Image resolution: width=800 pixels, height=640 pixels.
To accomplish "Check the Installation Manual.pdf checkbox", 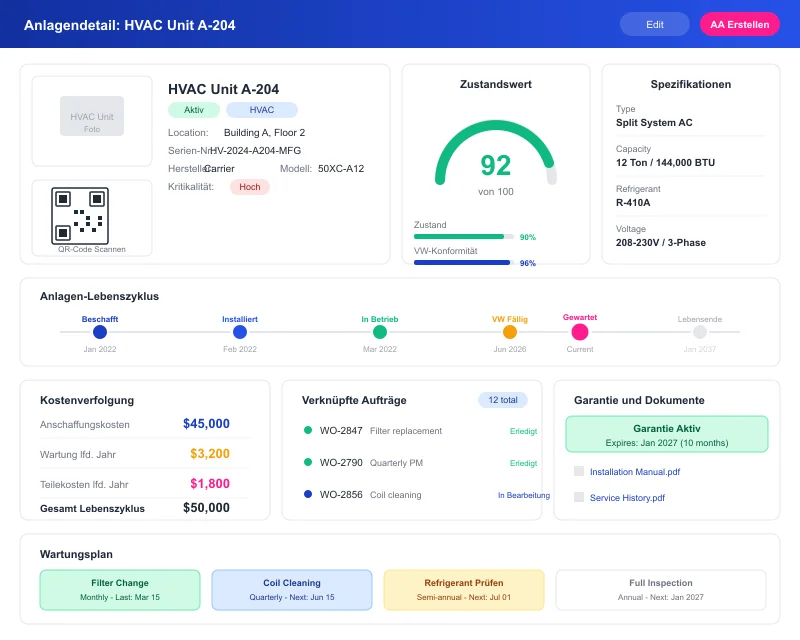I will (577, 471).
